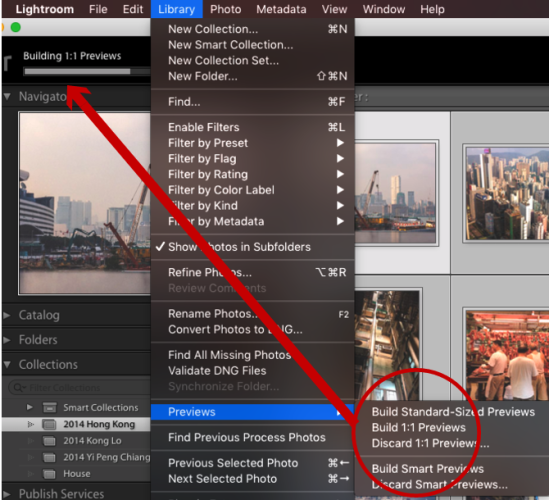This screenshot has width=549, height=500.
Task: Select the harbor crane skyline thumbnail
Action: click(x=395, y=193)
